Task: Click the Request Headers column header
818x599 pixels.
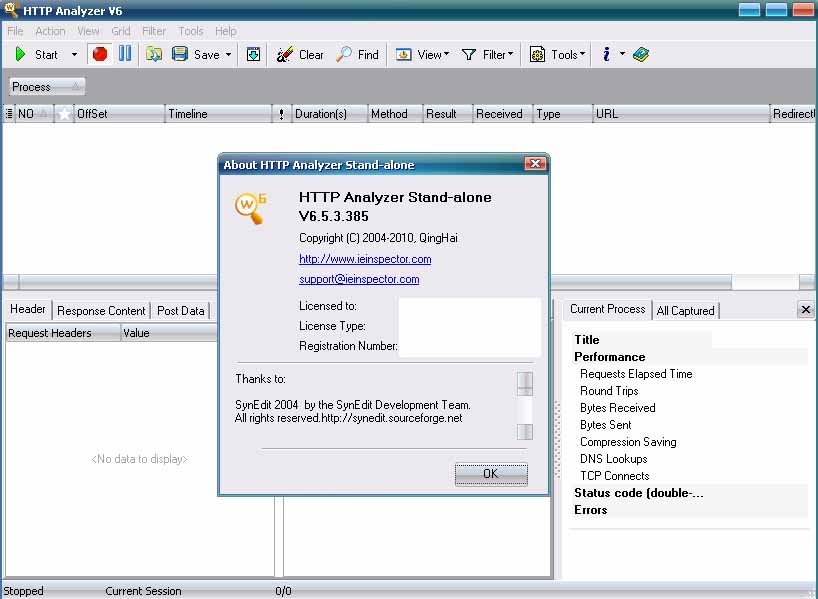Action: [63, 333]
